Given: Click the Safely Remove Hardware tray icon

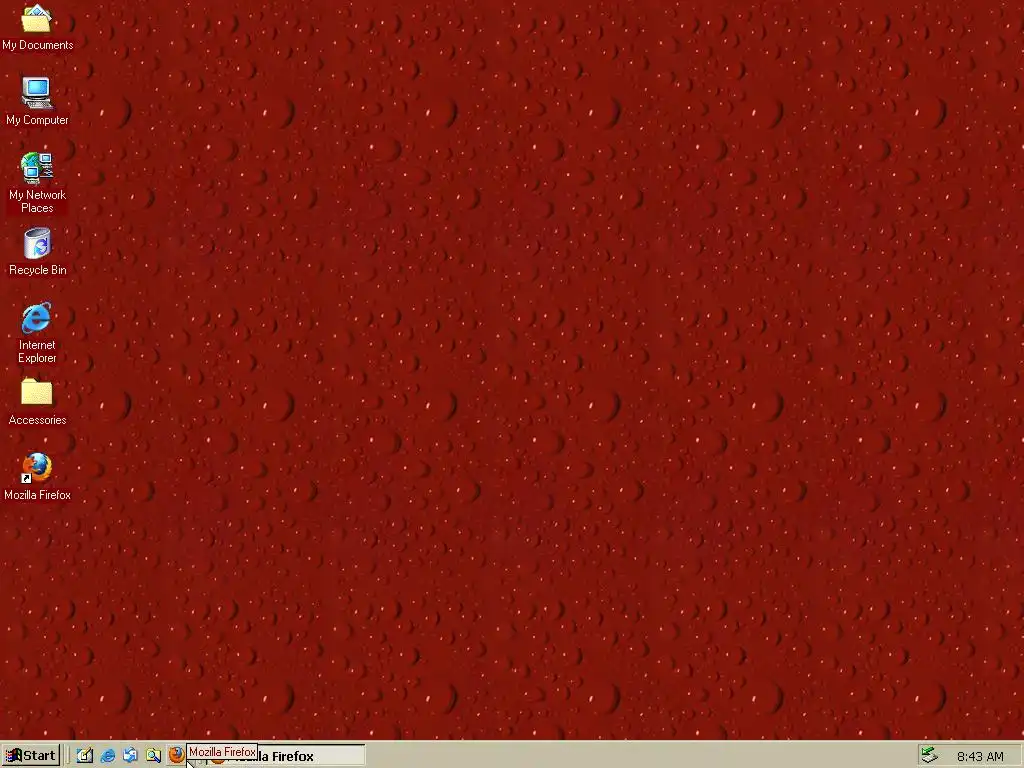Looking at the screenshot, I should pyautogui.click(x=929, y=756).
